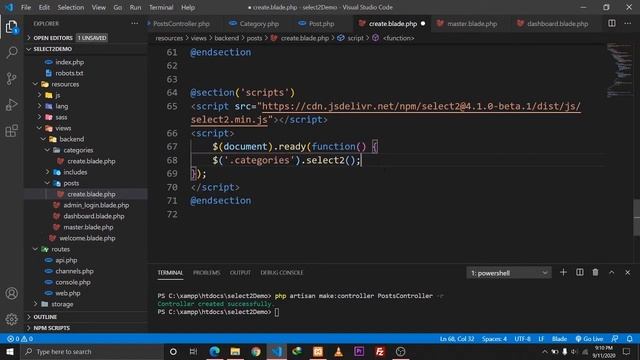Click Windows taskbar search box

click(92, 351)
